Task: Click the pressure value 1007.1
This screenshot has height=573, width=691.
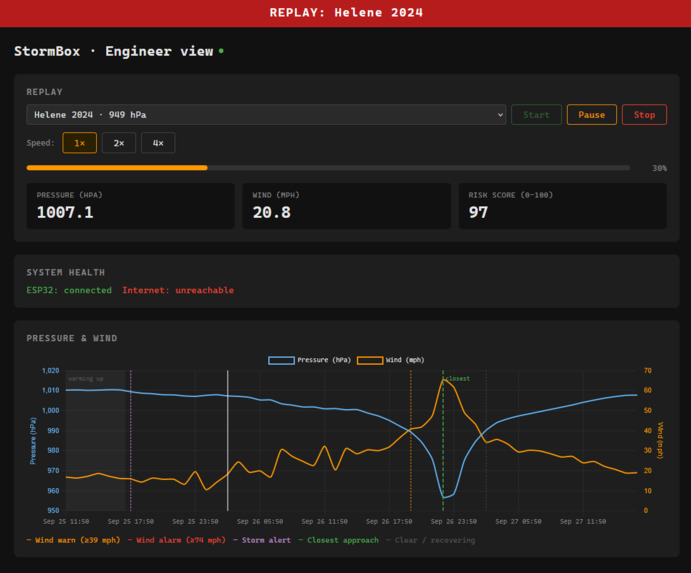Action: tap(65, 212)
